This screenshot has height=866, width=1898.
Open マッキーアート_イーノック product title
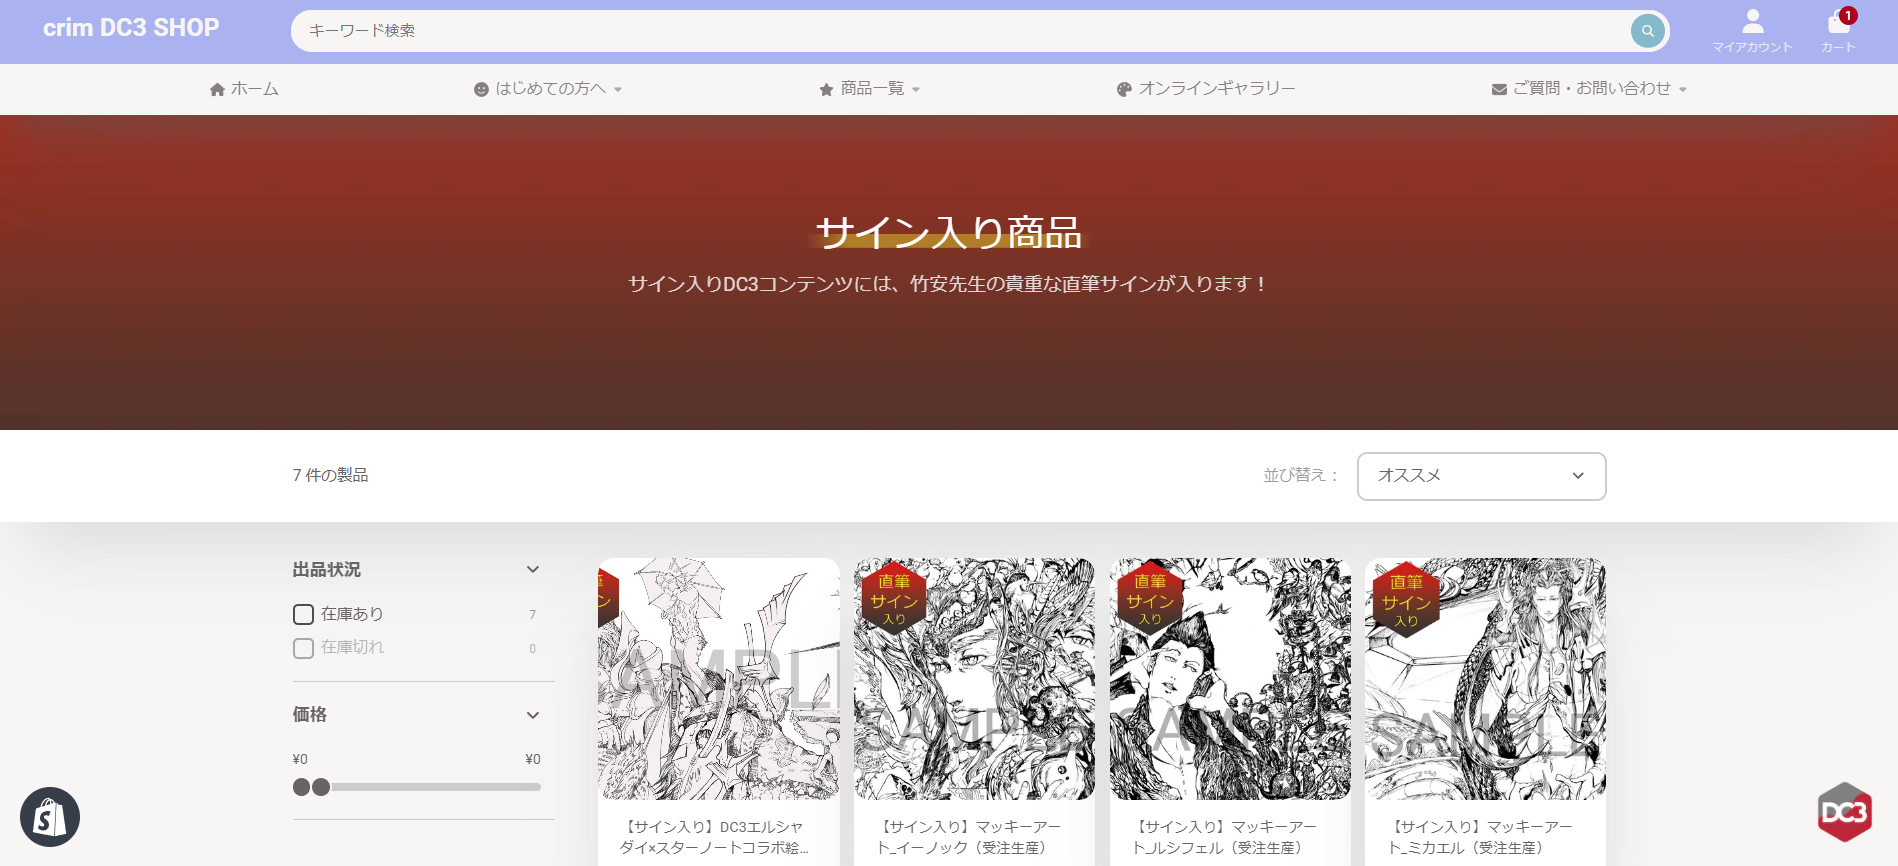pos(969,838)
